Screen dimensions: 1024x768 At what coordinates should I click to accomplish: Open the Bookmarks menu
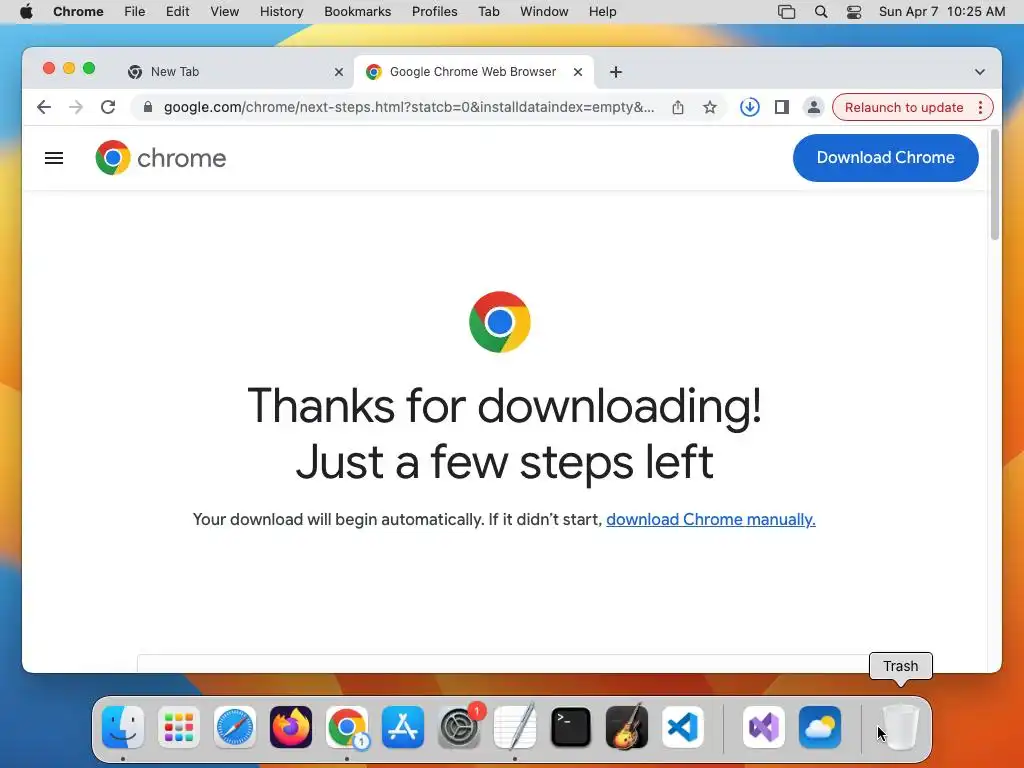(x=357, y=12)
